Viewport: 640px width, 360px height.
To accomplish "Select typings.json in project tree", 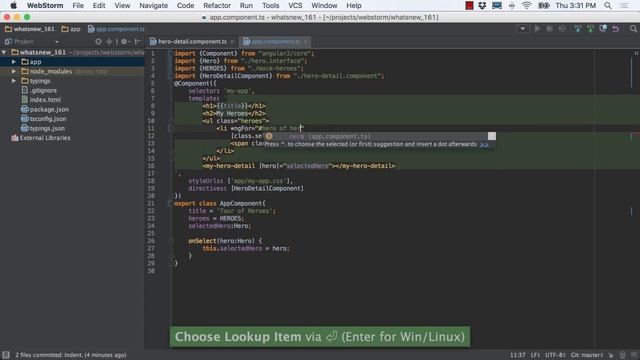I will (x=43, y=128).
